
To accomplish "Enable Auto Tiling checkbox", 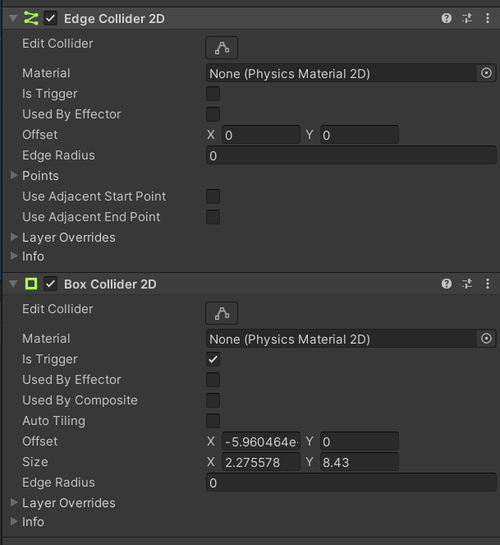I will (213, 421).
